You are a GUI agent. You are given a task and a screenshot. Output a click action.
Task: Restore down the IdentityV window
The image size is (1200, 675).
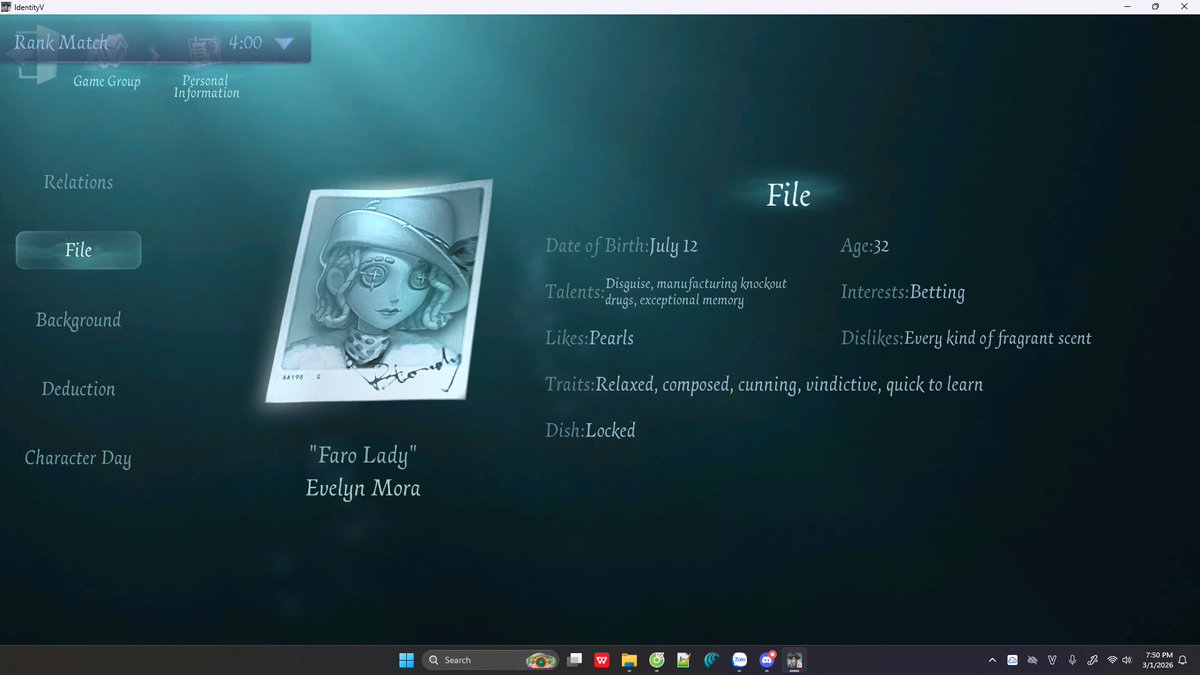click(1155, 7)
